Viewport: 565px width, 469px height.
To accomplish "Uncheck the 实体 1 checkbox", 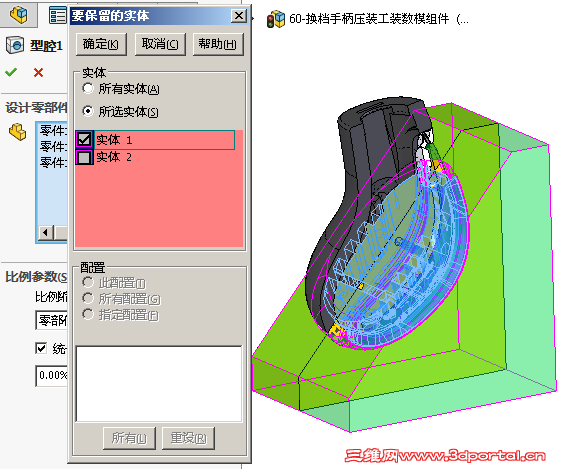I will [84, 139].
